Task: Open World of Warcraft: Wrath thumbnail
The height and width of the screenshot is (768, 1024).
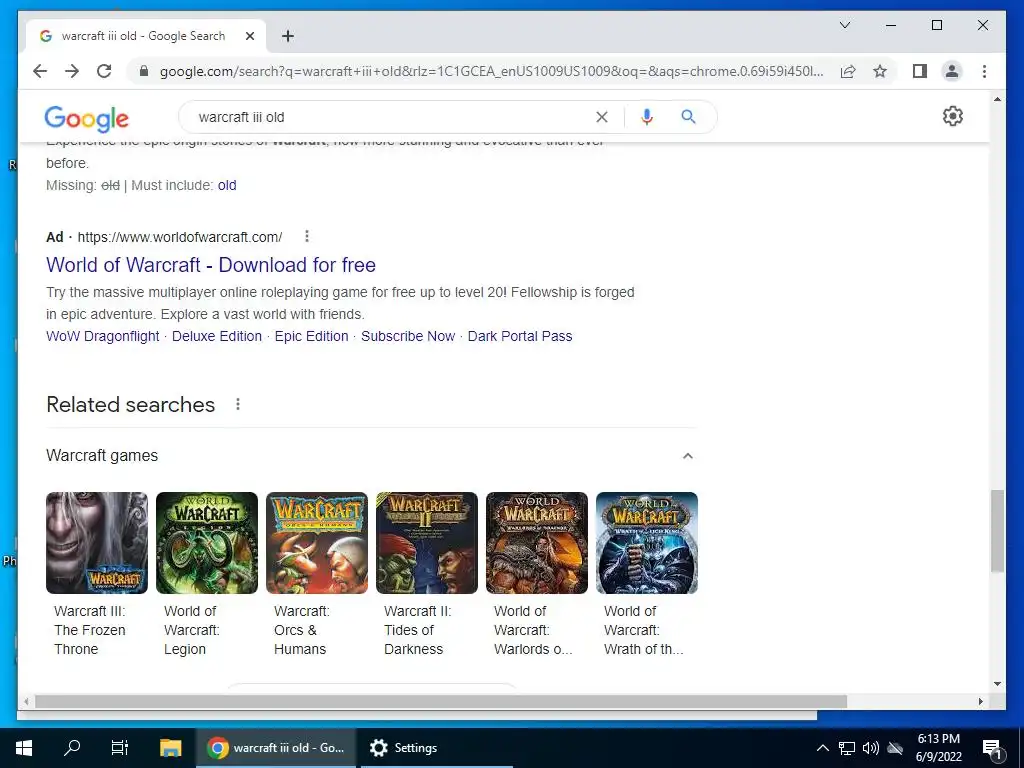Action: point(647,543)
